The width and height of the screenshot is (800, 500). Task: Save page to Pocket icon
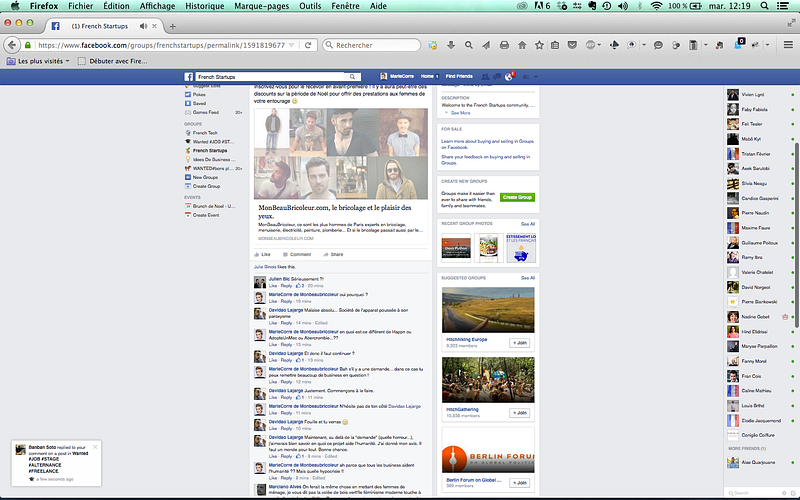point(572,45)
